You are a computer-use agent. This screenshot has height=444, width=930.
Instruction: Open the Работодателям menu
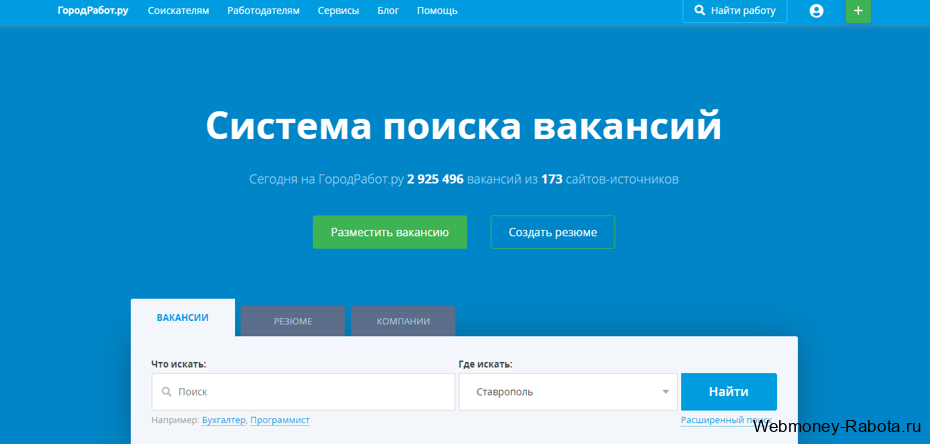coord(263,11)
